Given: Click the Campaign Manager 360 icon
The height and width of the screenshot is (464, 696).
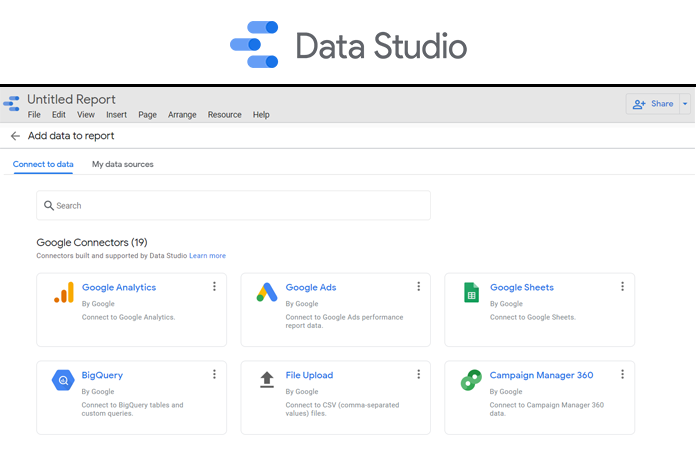Looking at the screenshot, I should (x=470, y=380).
